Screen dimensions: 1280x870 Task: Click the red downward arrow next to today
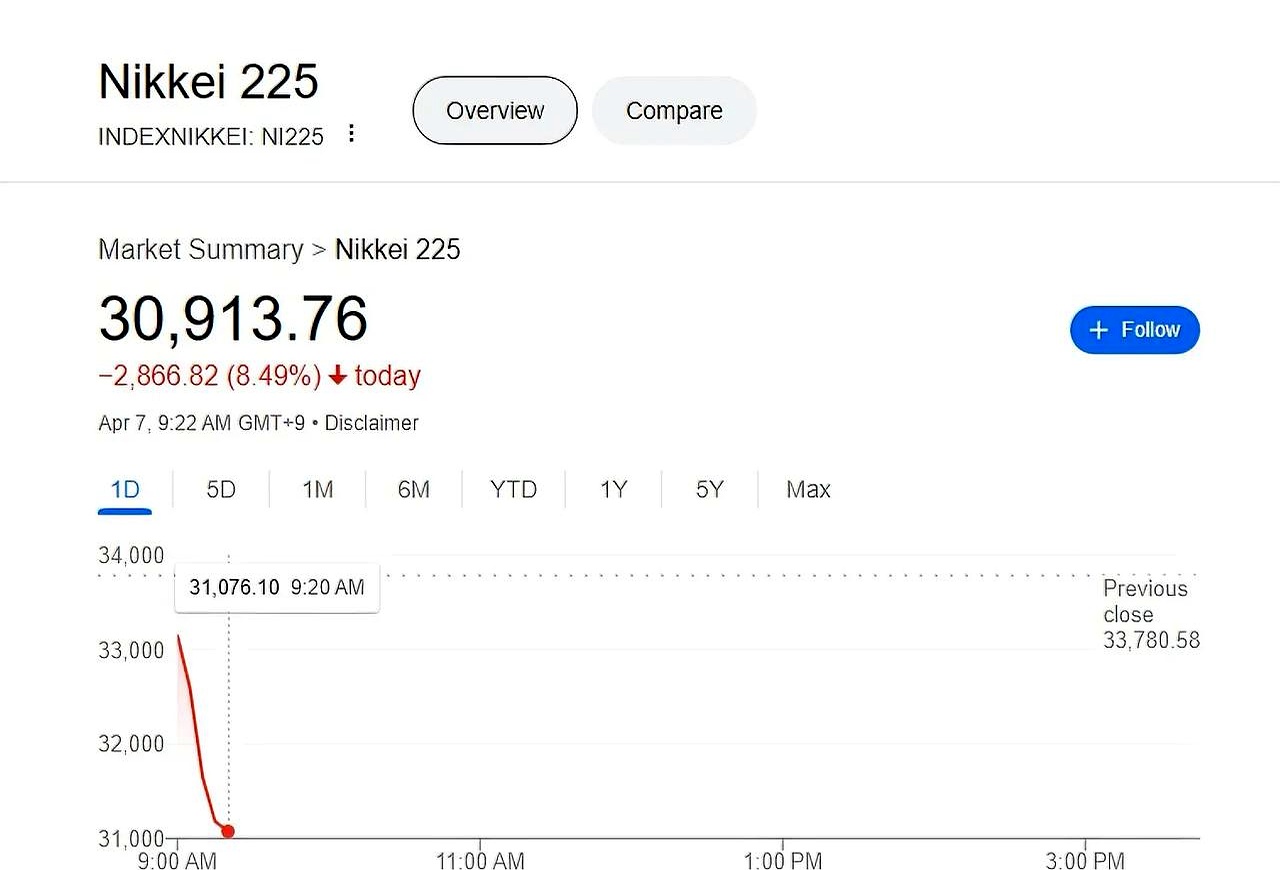pyautogui.click(x=337, y=376)
